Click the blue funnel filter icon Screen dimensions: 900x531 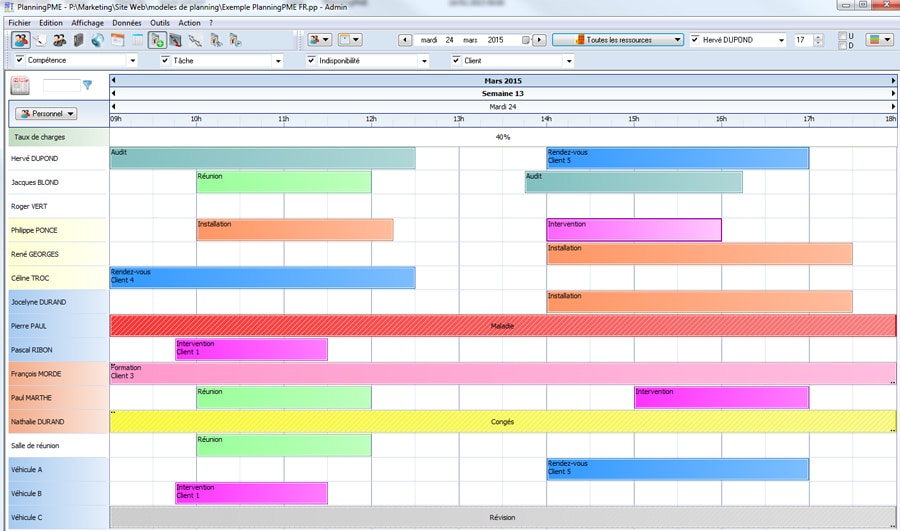87,85
